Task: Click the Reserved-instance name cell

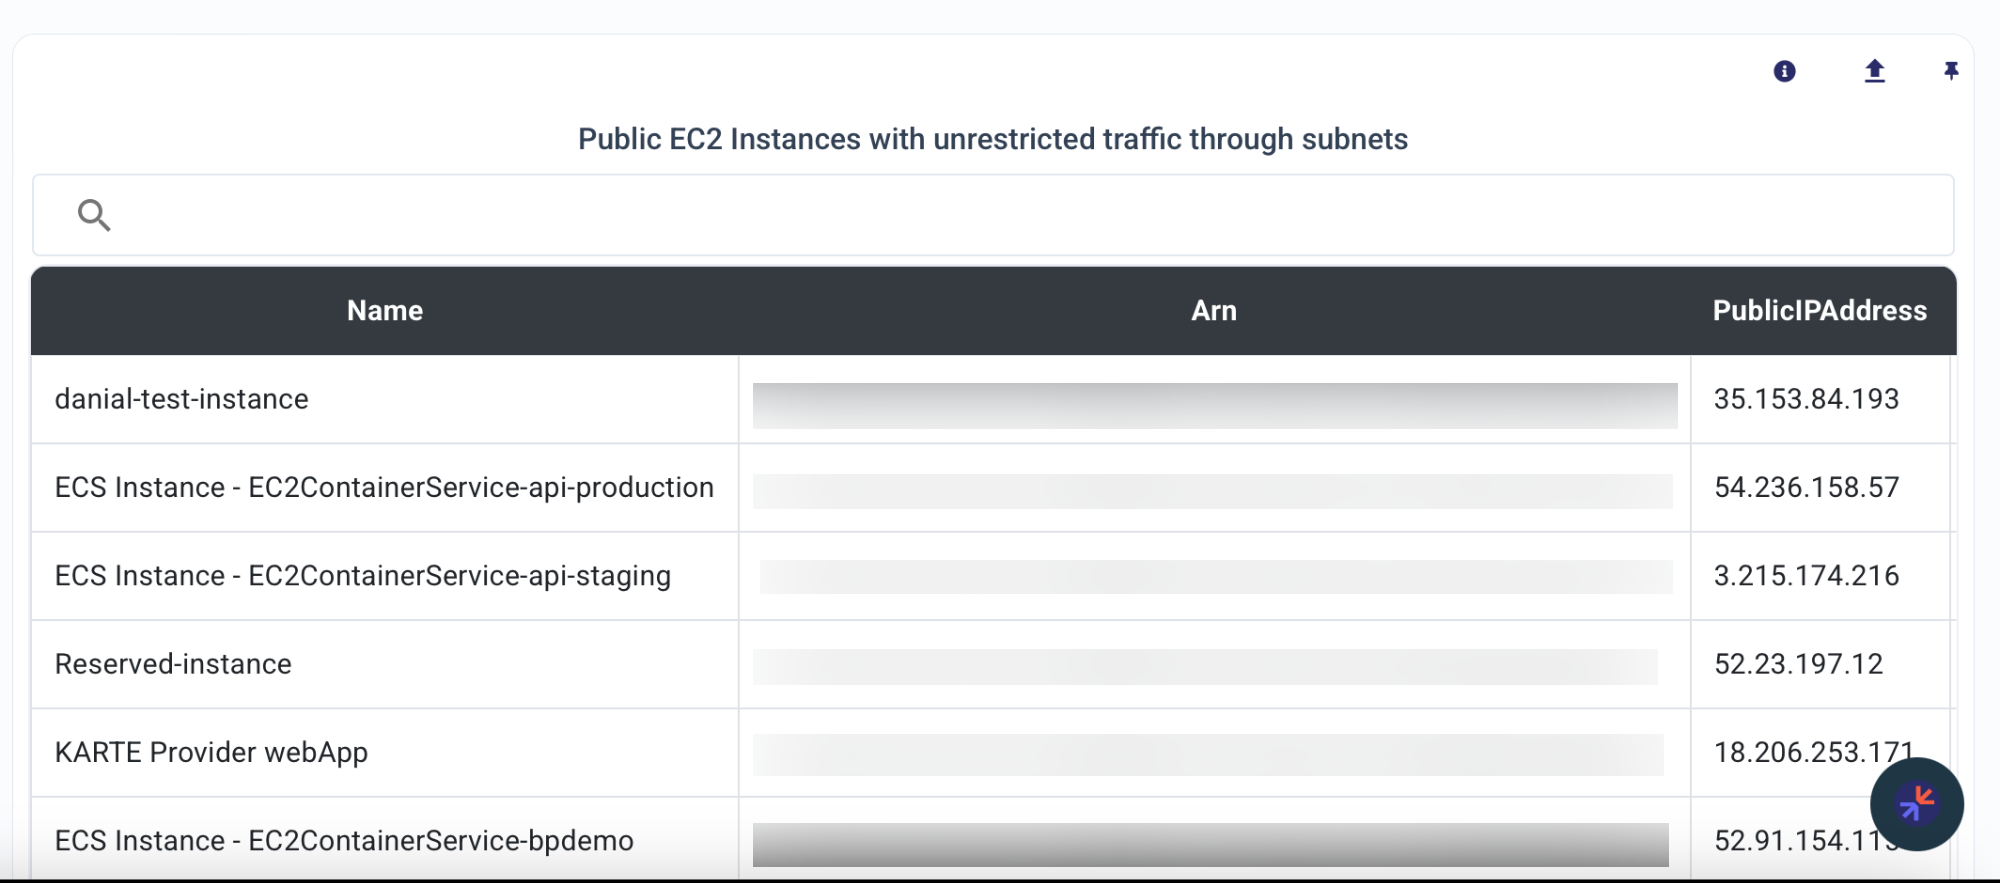Action: (173, 664)
